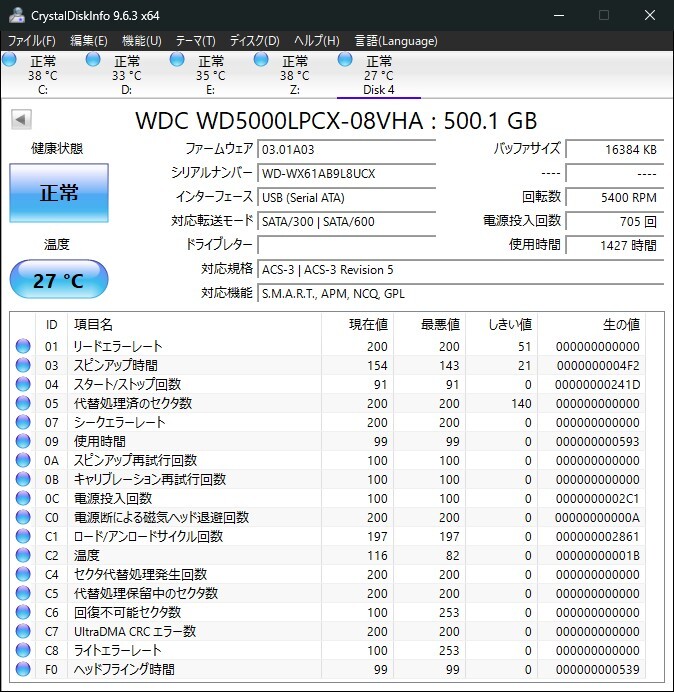
Task: Click the 最悪値 column header
Action: [429, 324]
